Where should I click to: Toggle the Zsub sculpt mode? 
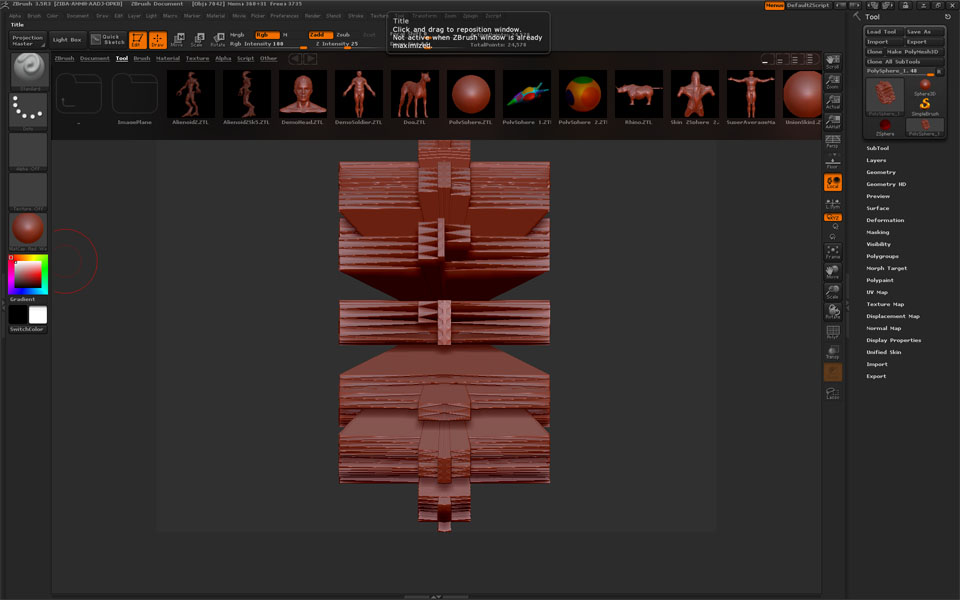pyautogui.click(x=343, y=35)
